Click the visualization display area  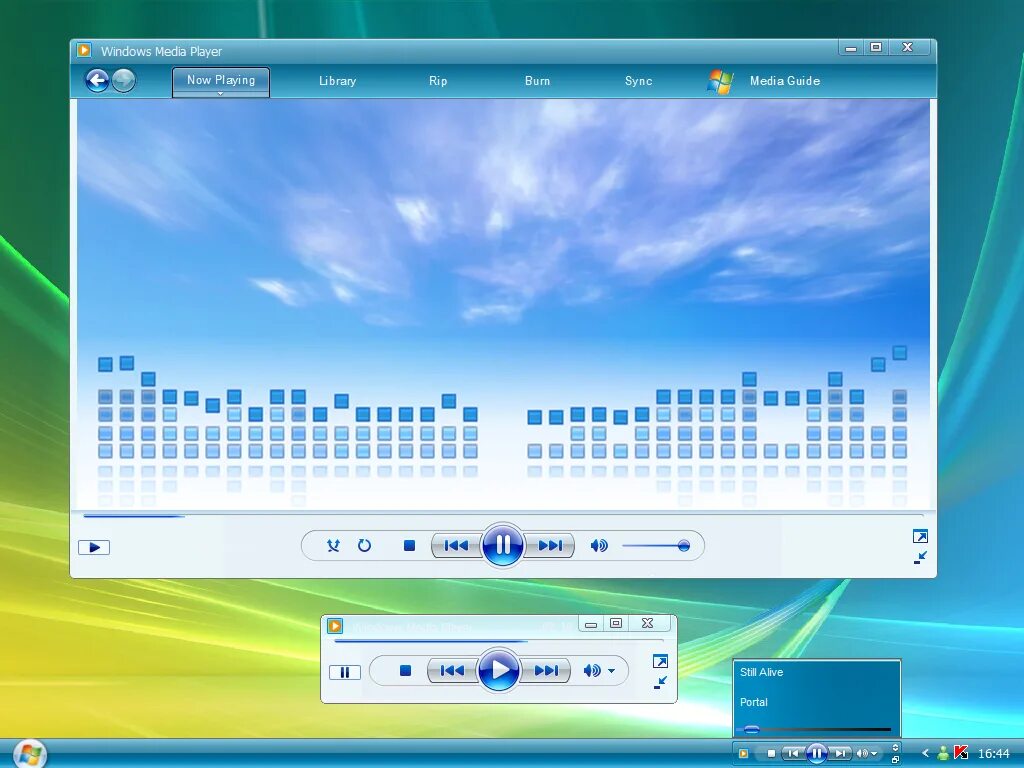(x=503, y=304)
